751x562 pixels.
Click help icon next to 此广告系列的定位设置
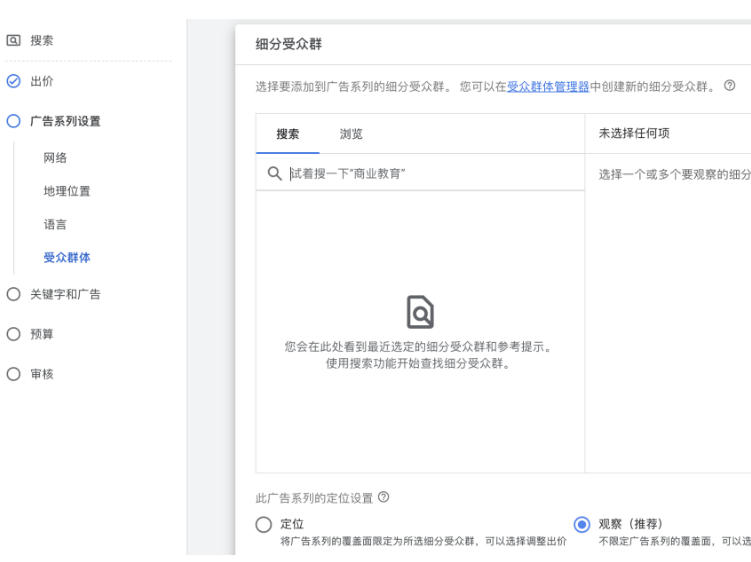tap(384, 498)
